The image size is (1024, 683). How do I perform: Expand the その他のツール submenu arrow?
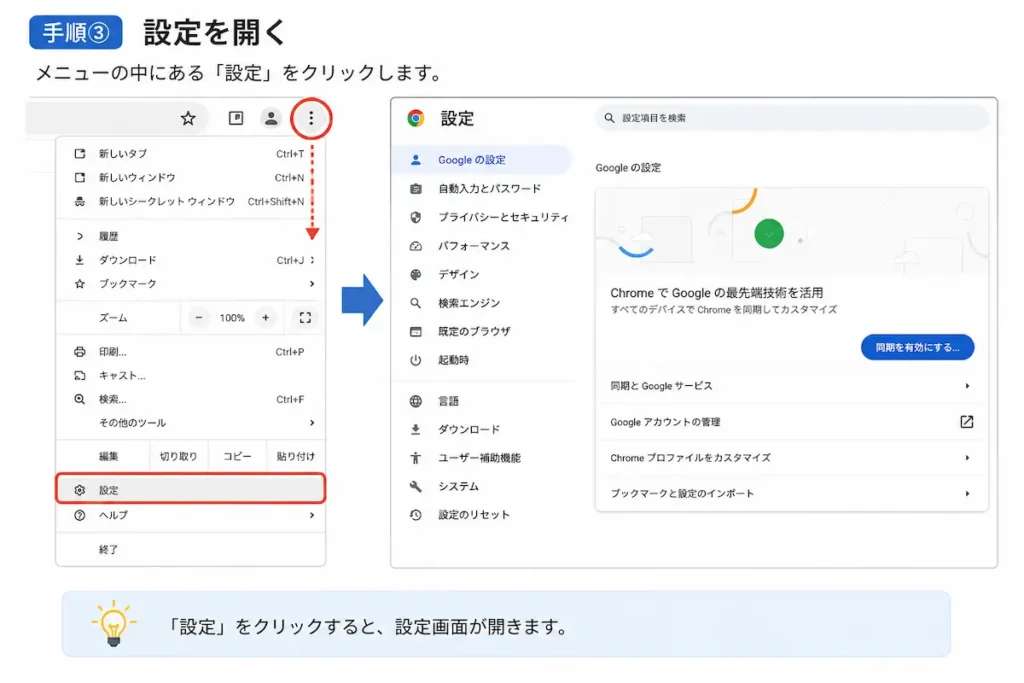[x=312, y=423]
